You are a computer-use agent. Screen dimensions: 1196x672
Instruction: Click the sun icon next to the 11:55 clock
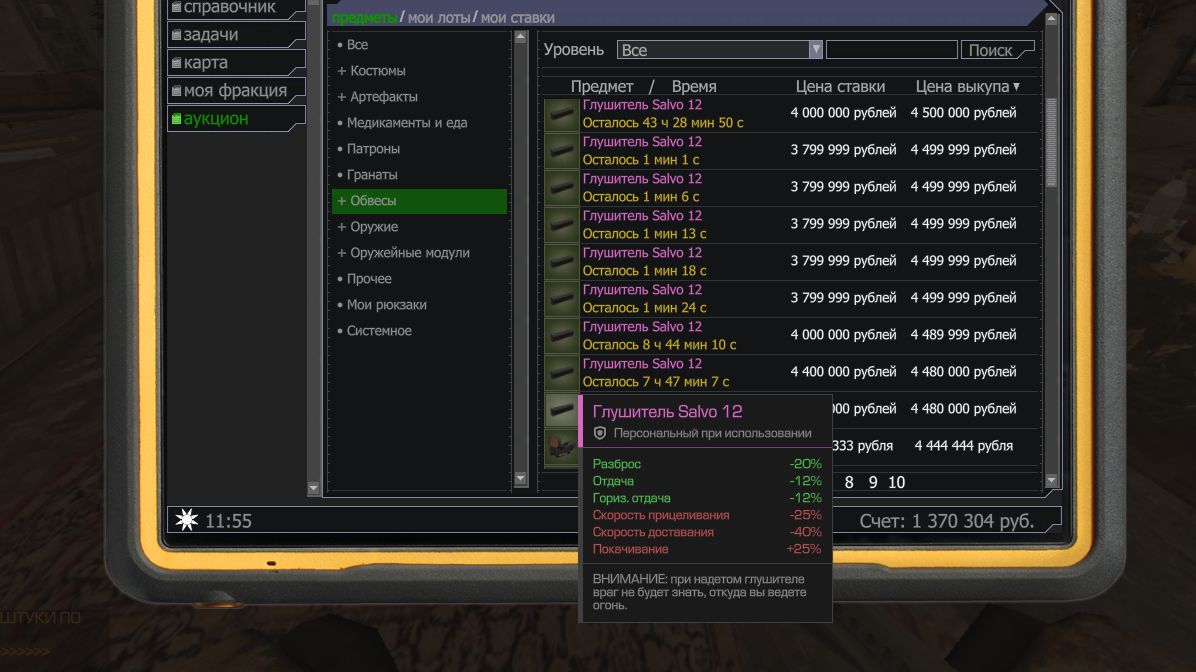pyautogui.click(x=186, y=520)
